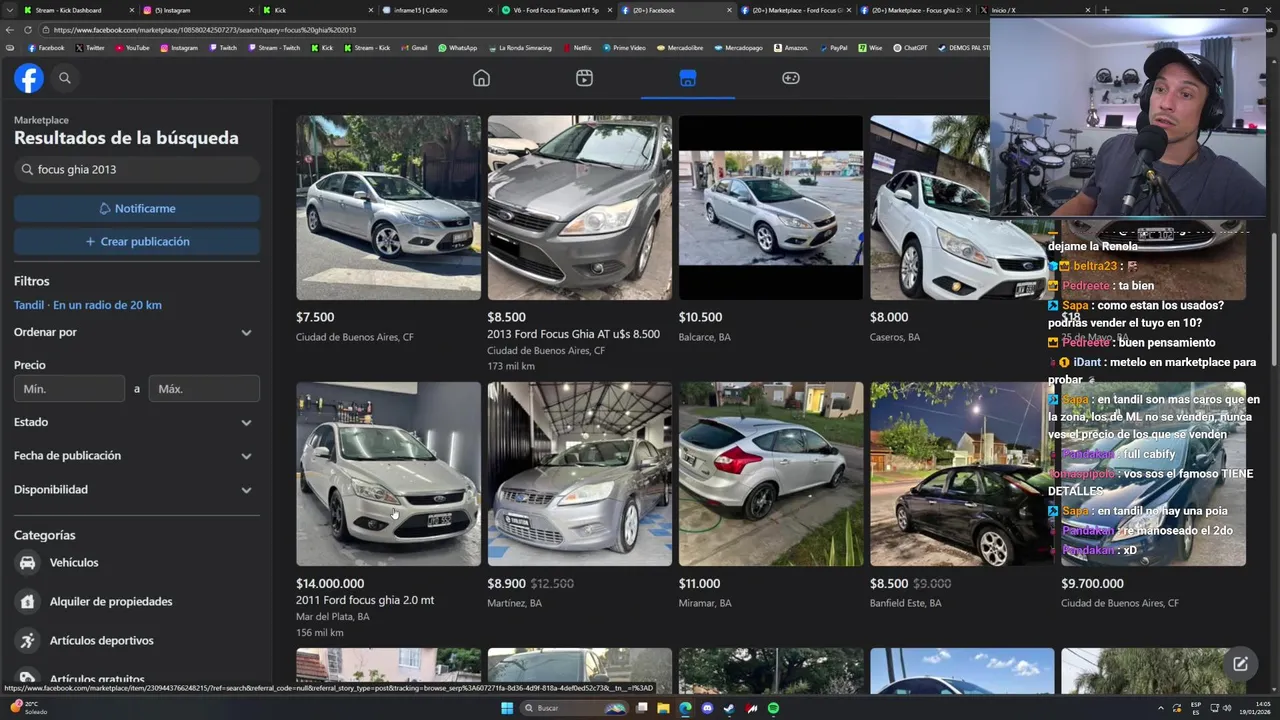Open the Netflix bookmark

point(577,48)
